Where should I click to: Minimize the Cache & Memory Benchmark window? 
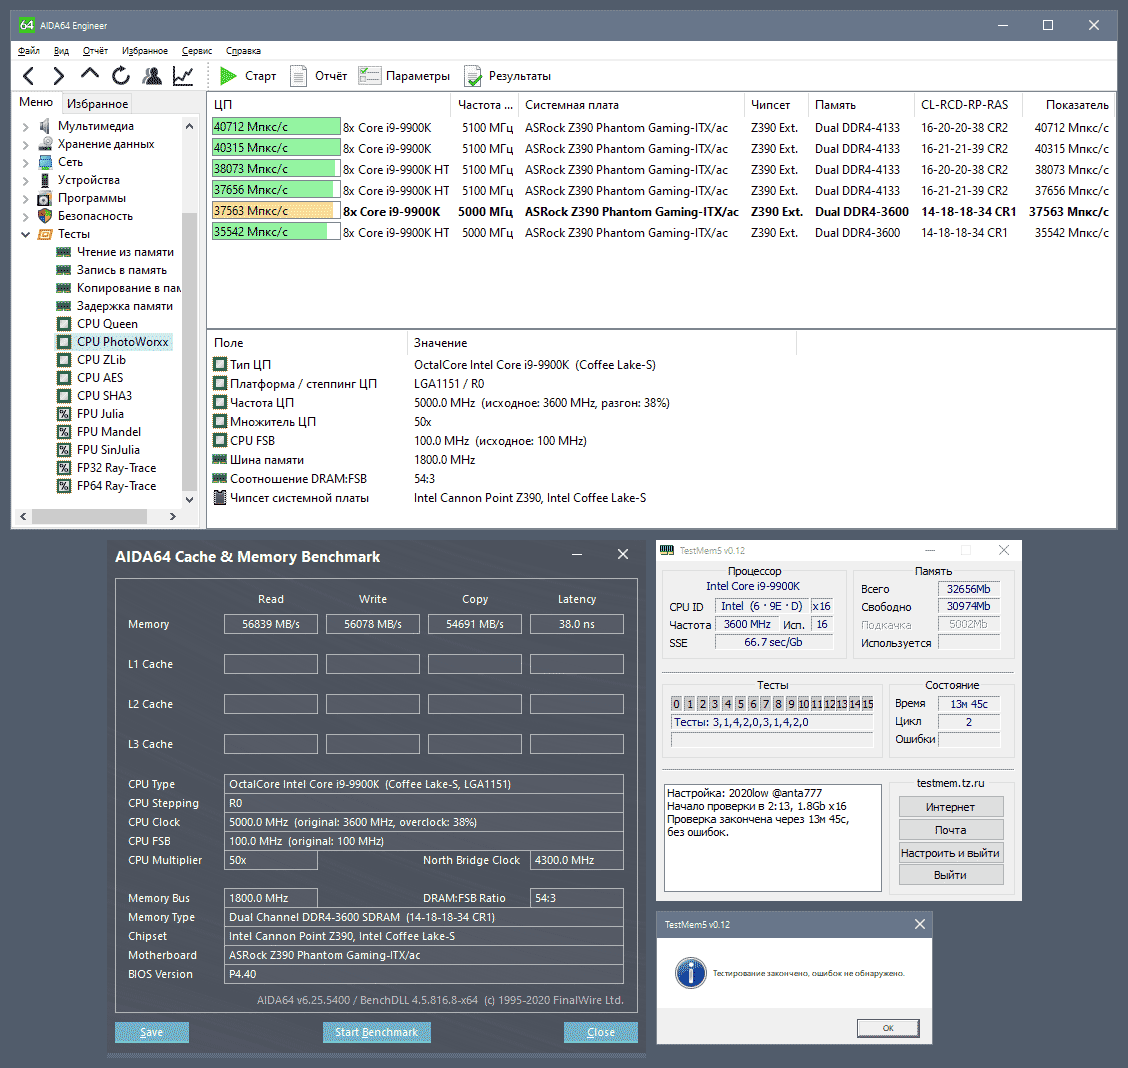tap(577, 554)
